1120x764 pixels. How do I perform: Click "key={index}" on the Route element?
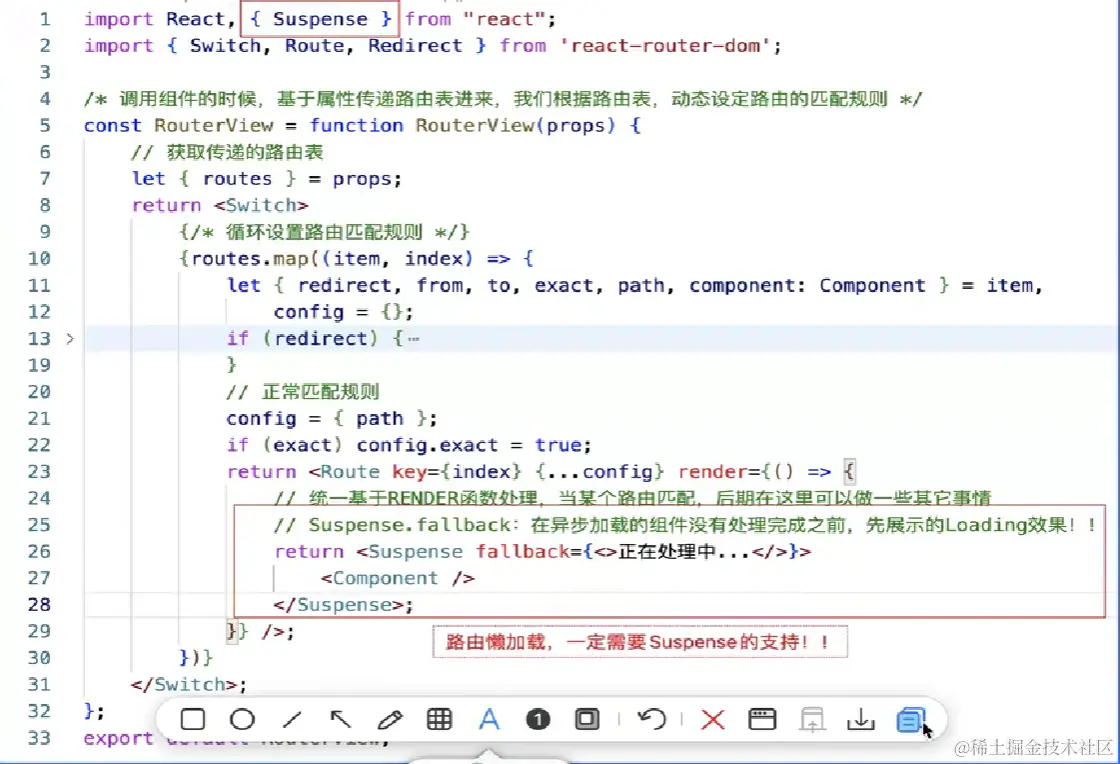coord(456,472)
